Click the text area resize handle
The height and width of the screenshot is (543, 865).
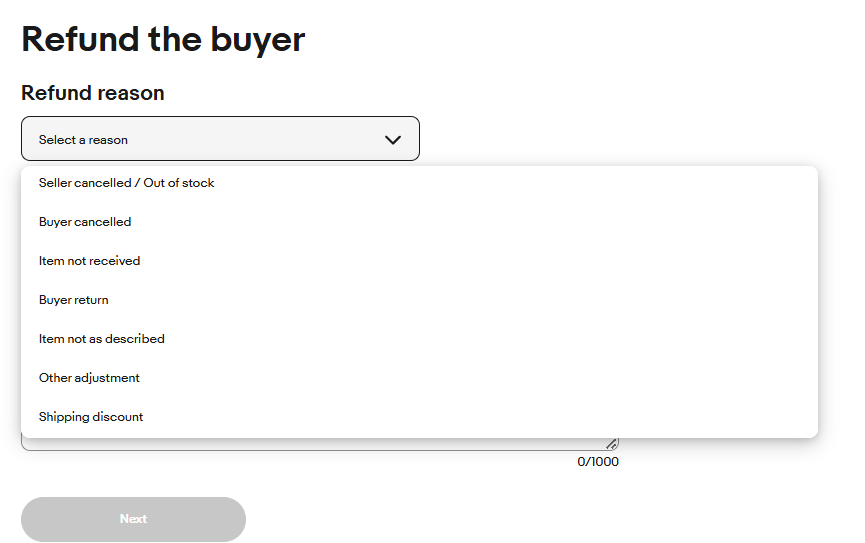pyautogui.click(x=612, y=444)
